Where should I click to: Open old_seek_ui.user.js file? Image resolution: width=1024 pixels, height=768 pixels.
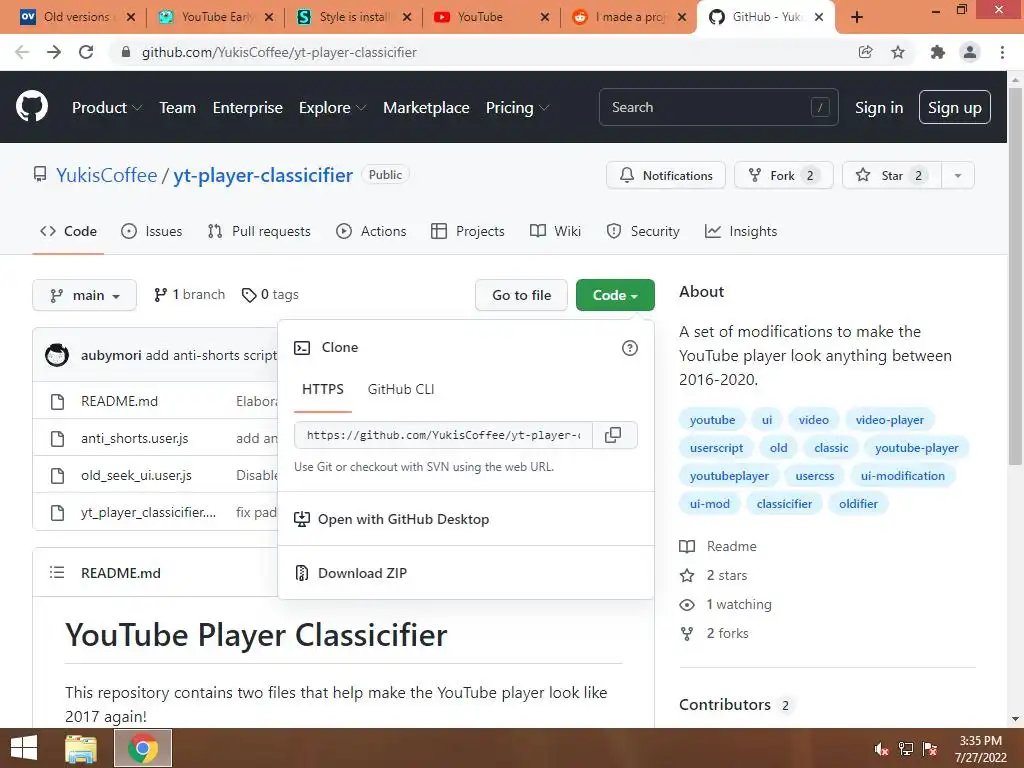coord(136,475)
